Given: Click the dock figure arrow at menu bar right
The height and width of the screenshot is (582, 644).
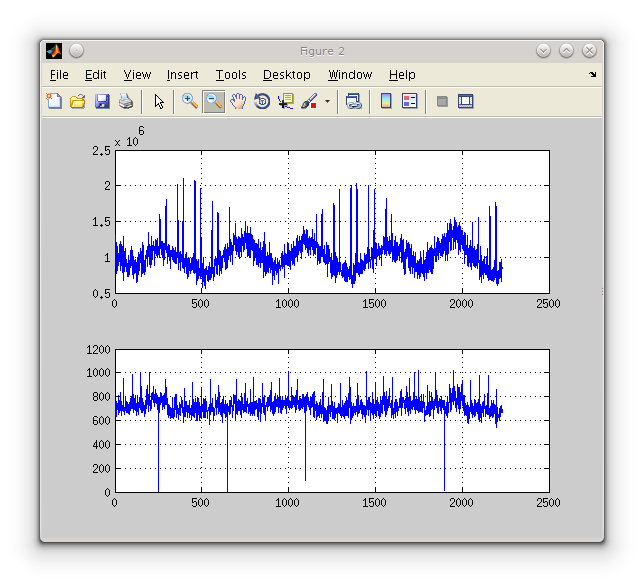Looking at the screenshot, I should 592,75.
